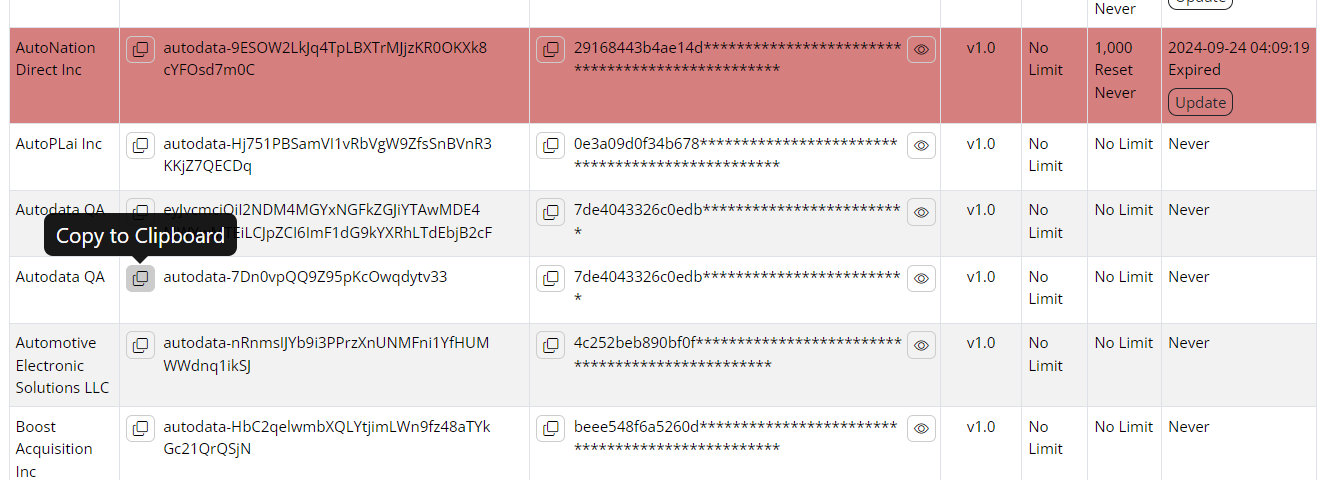Reveal AutoNation Direct Inc secret key

(921, 49)
